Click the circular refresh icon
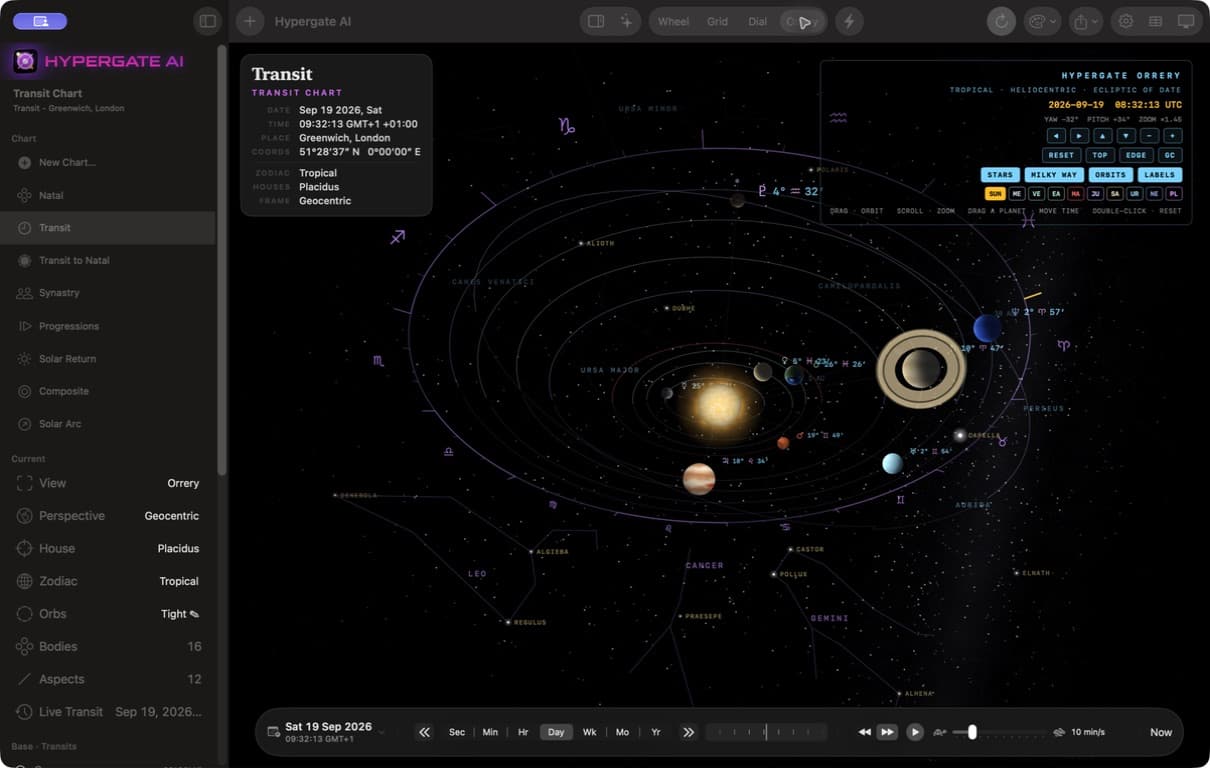This screenshot has width=1210, height=768. click(1001, 21)
